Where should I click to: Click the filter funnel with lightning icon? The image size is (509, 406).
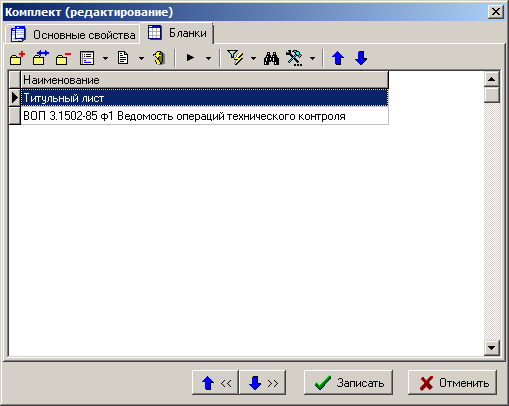click(x=235, y=58)
